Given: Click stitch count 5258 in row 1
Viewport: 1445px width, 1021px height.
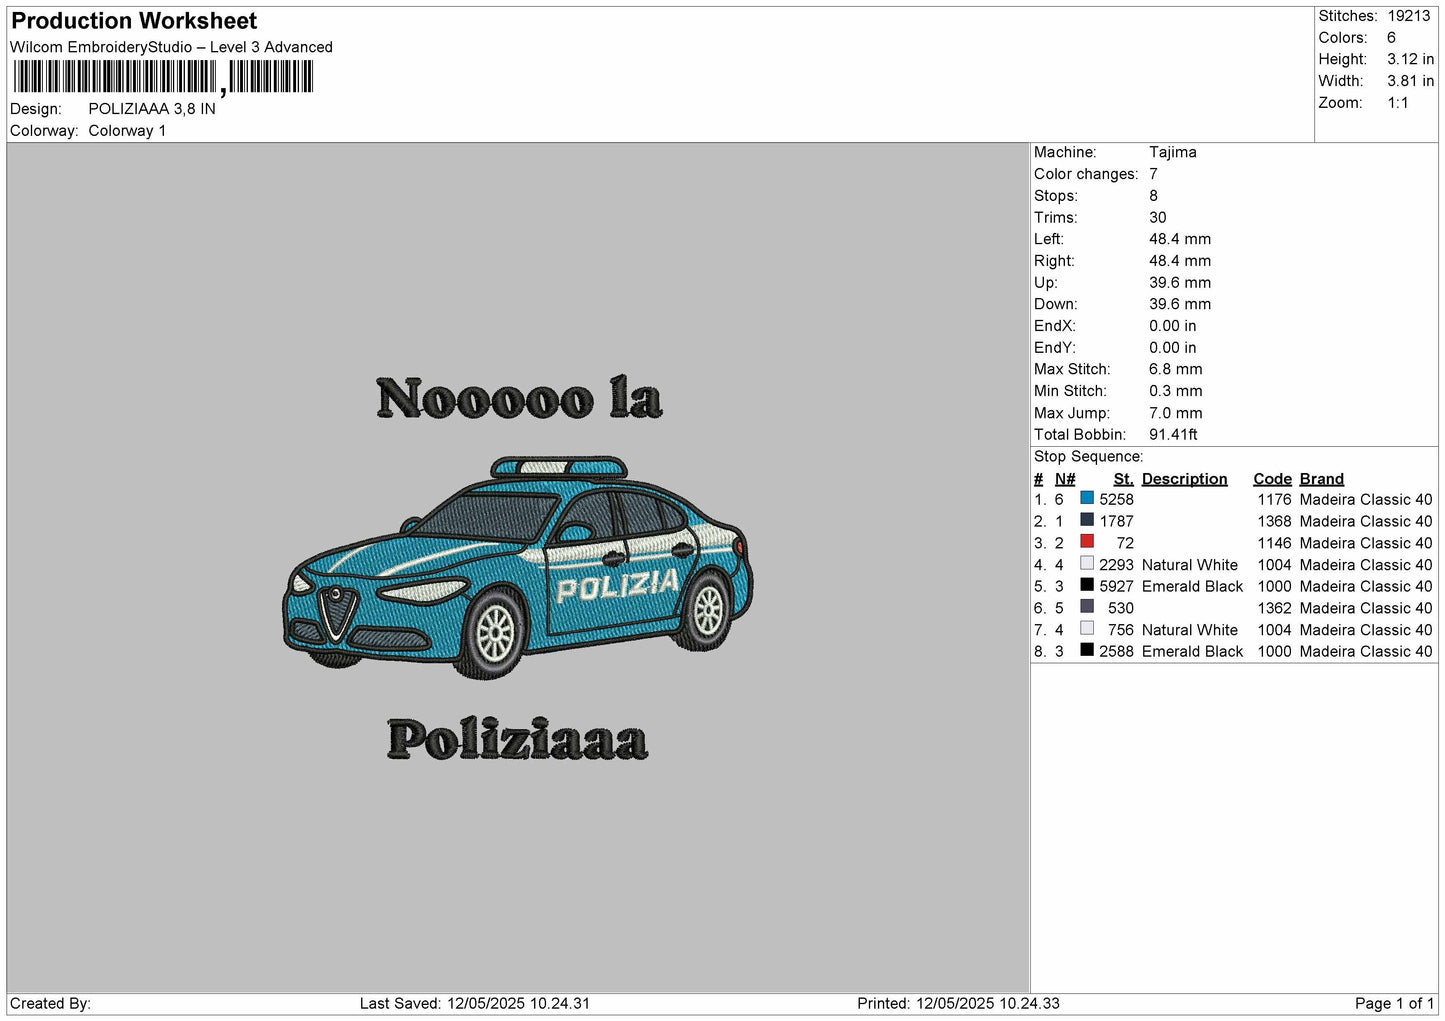Looking at the screenshot, I should pos(1116,500).
